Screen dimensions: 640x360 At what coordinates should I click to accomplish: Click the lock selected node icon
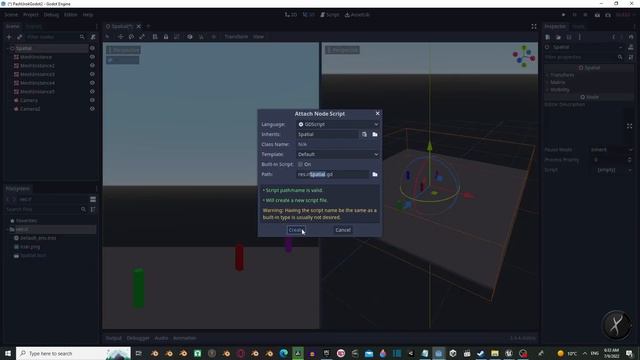pos(166,37)
